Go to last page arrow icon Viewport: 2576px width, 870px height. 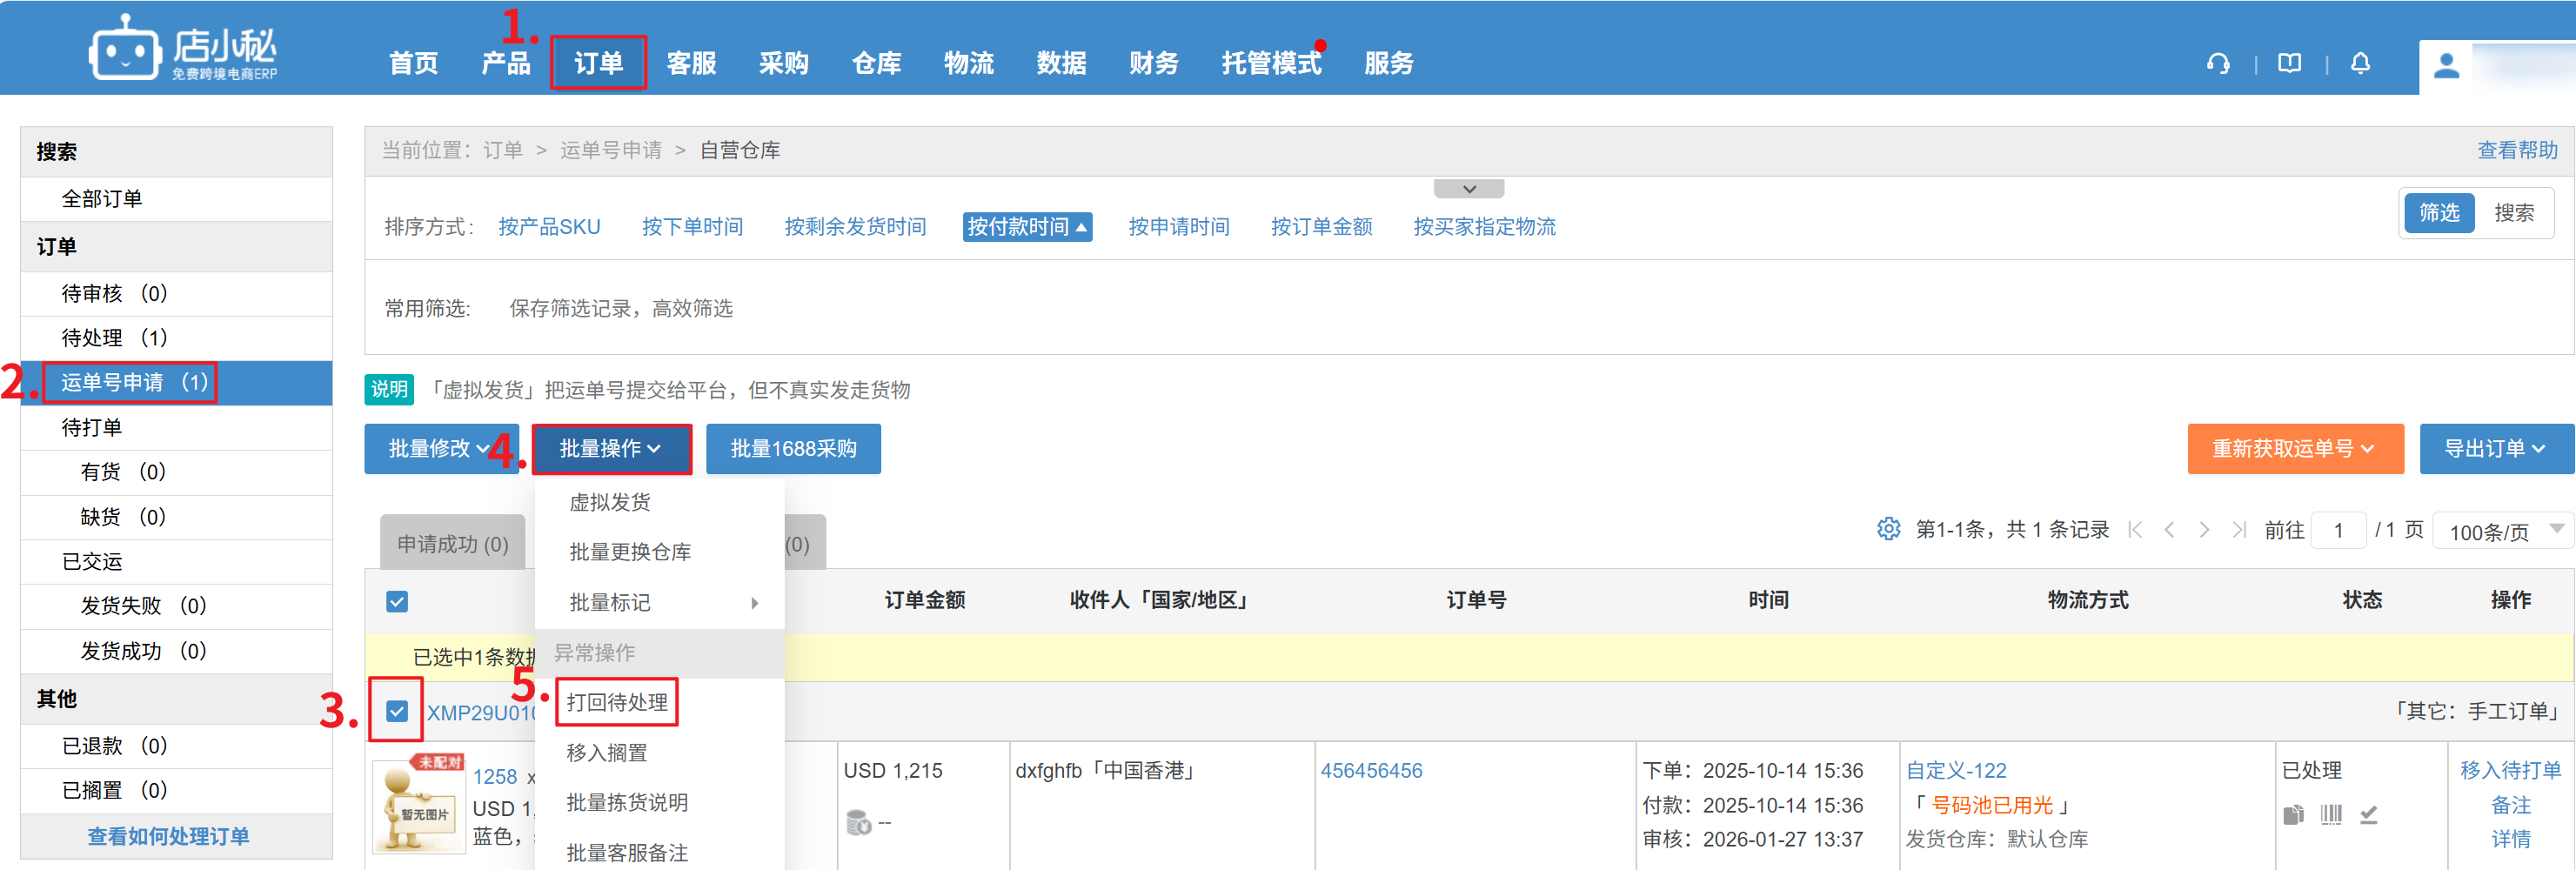[x=2239, y=530]
